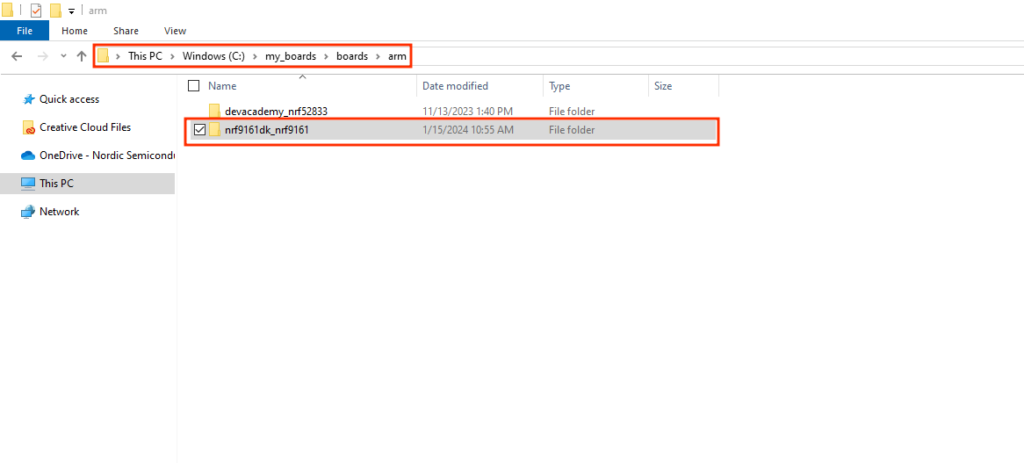Open the File menu
This screenshot has width=1024, height=463.
click(x=24, y=31)
